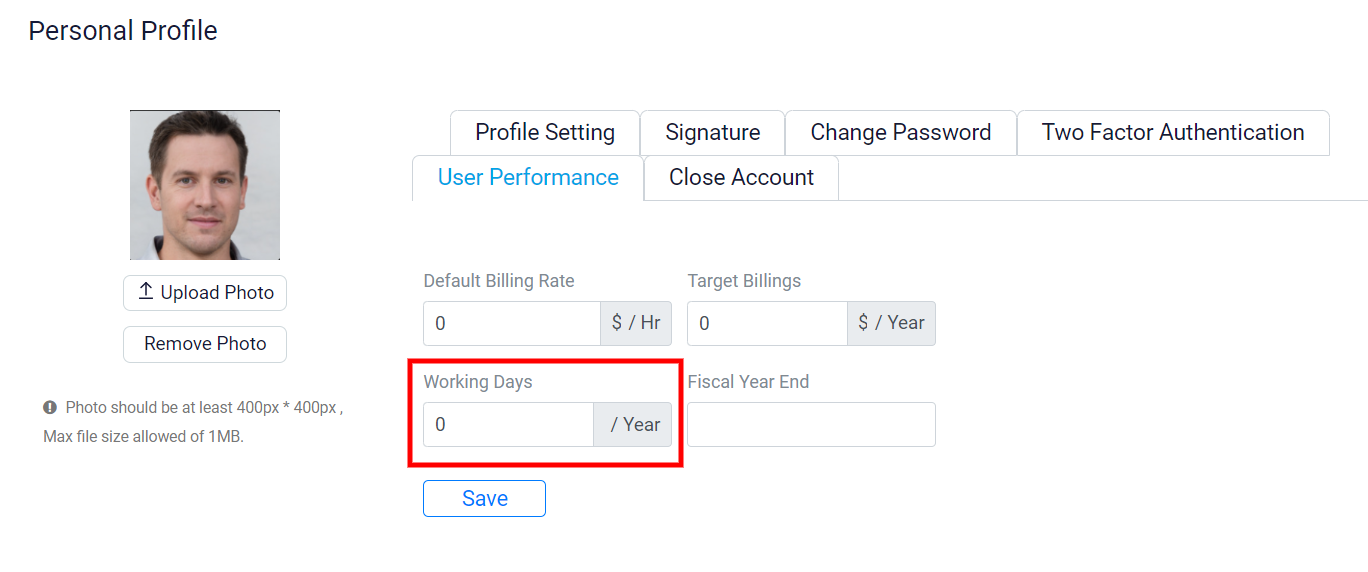Open the Fiscal Year End field
The image size is (1368, 572).
coord(811,424)
